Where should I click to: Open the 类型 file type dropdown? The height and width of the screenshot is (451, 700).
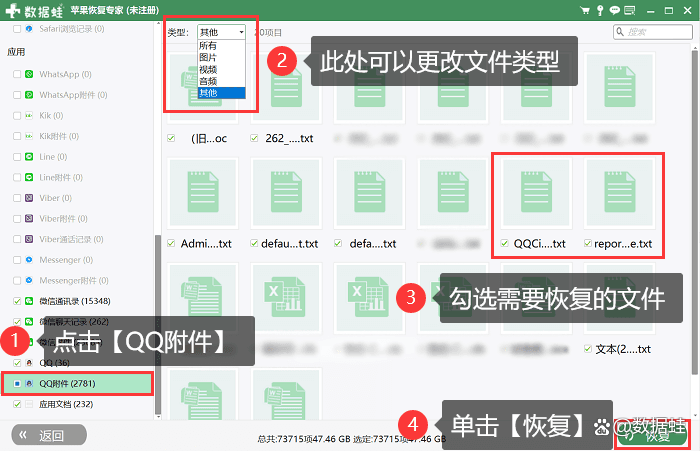click(221, 32)
